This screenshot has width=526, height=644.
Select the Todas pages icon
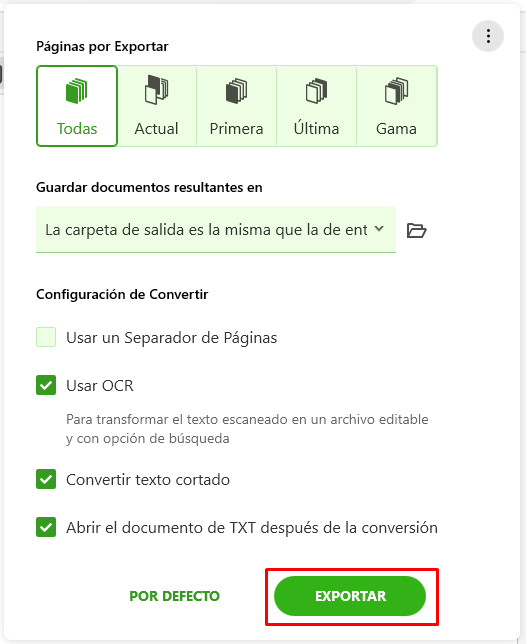tap(77, 91)
